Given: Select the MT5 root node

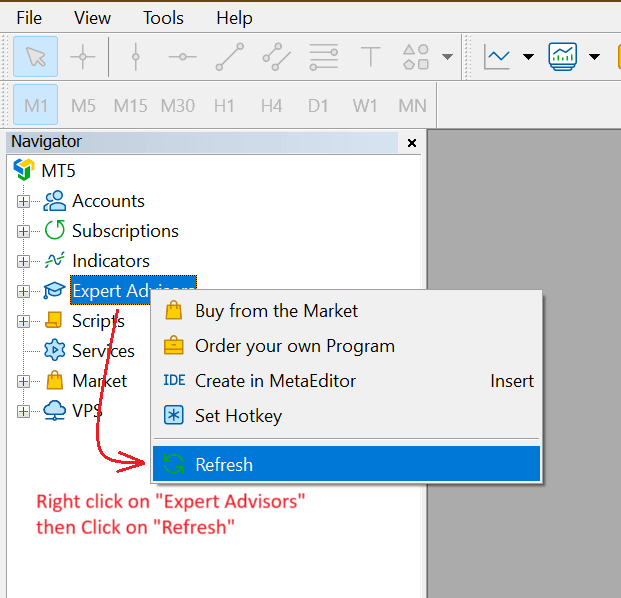Looking at the screenshot, I should tap(58, 171).
